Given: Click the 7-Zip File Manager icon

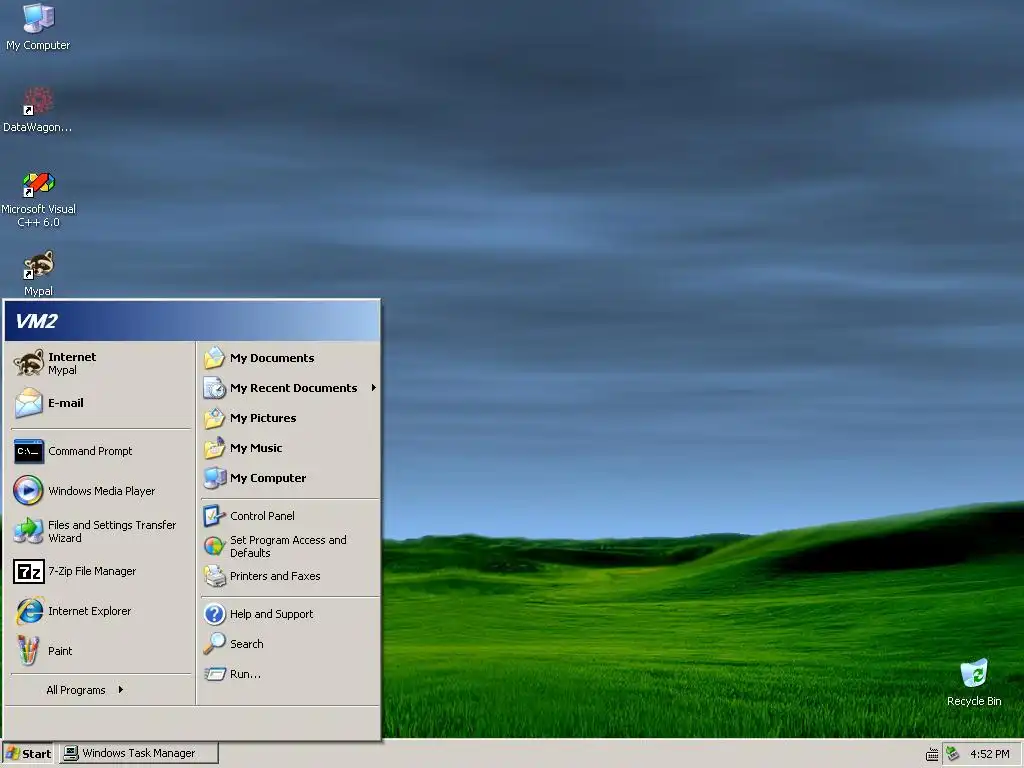Looking at the screenshot, I should click(29, 571).
